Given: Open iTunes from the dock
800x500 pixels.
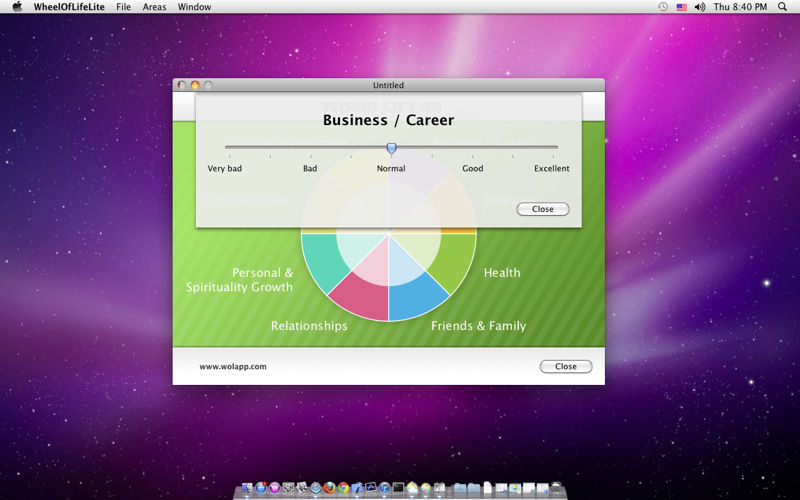Looking at the screenshot, I should click(384, 488).
